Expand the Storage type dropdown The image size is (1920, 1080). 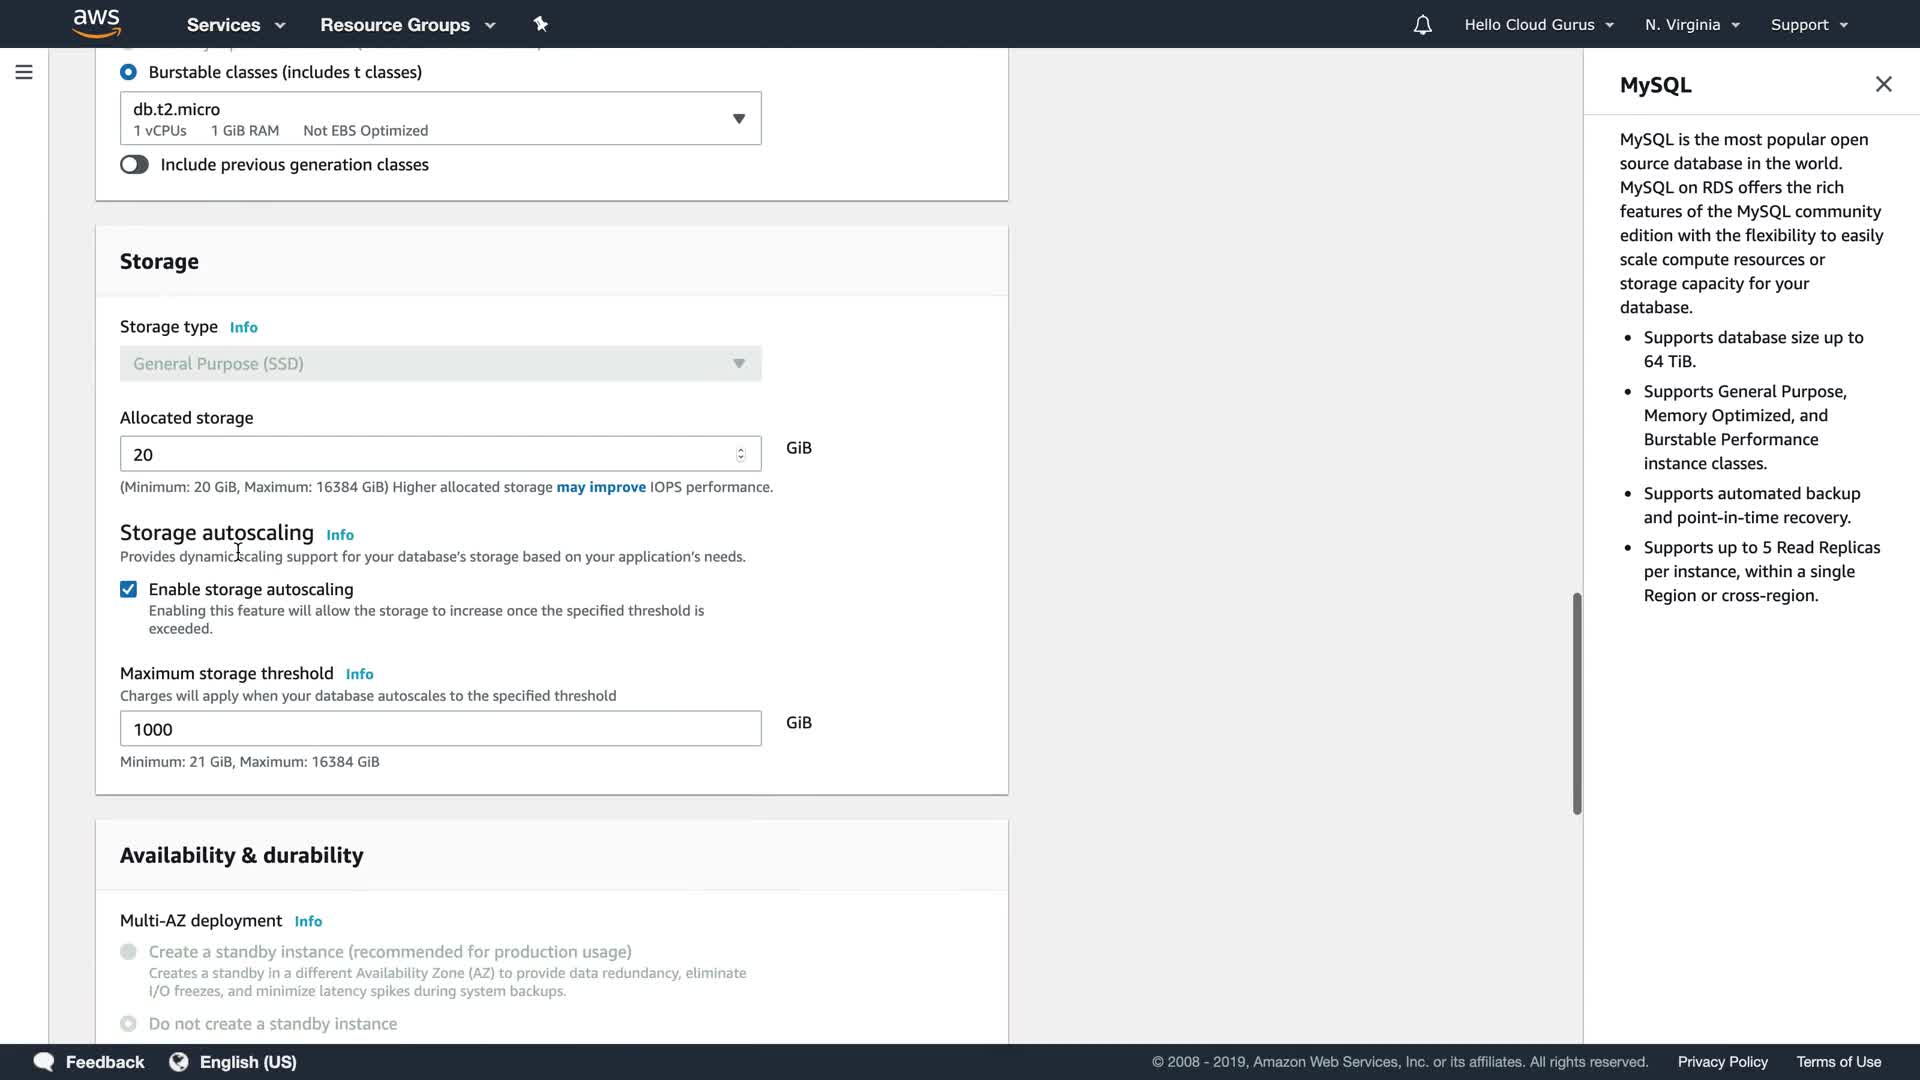[440, 363]
